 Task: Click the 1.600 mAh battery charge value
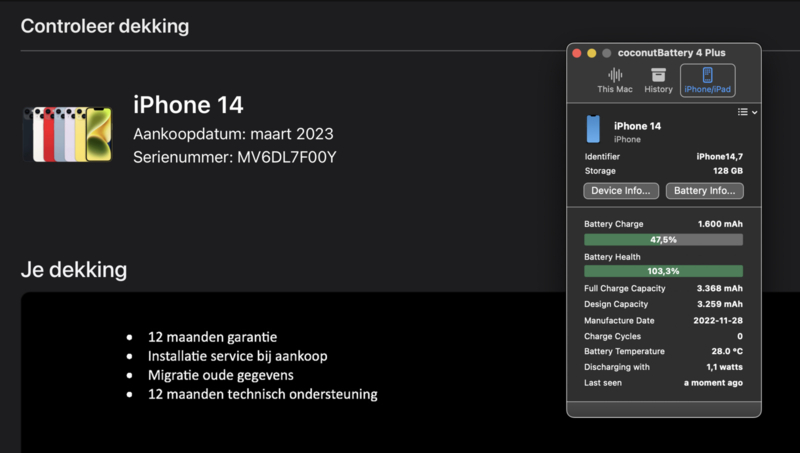(720, 224)
